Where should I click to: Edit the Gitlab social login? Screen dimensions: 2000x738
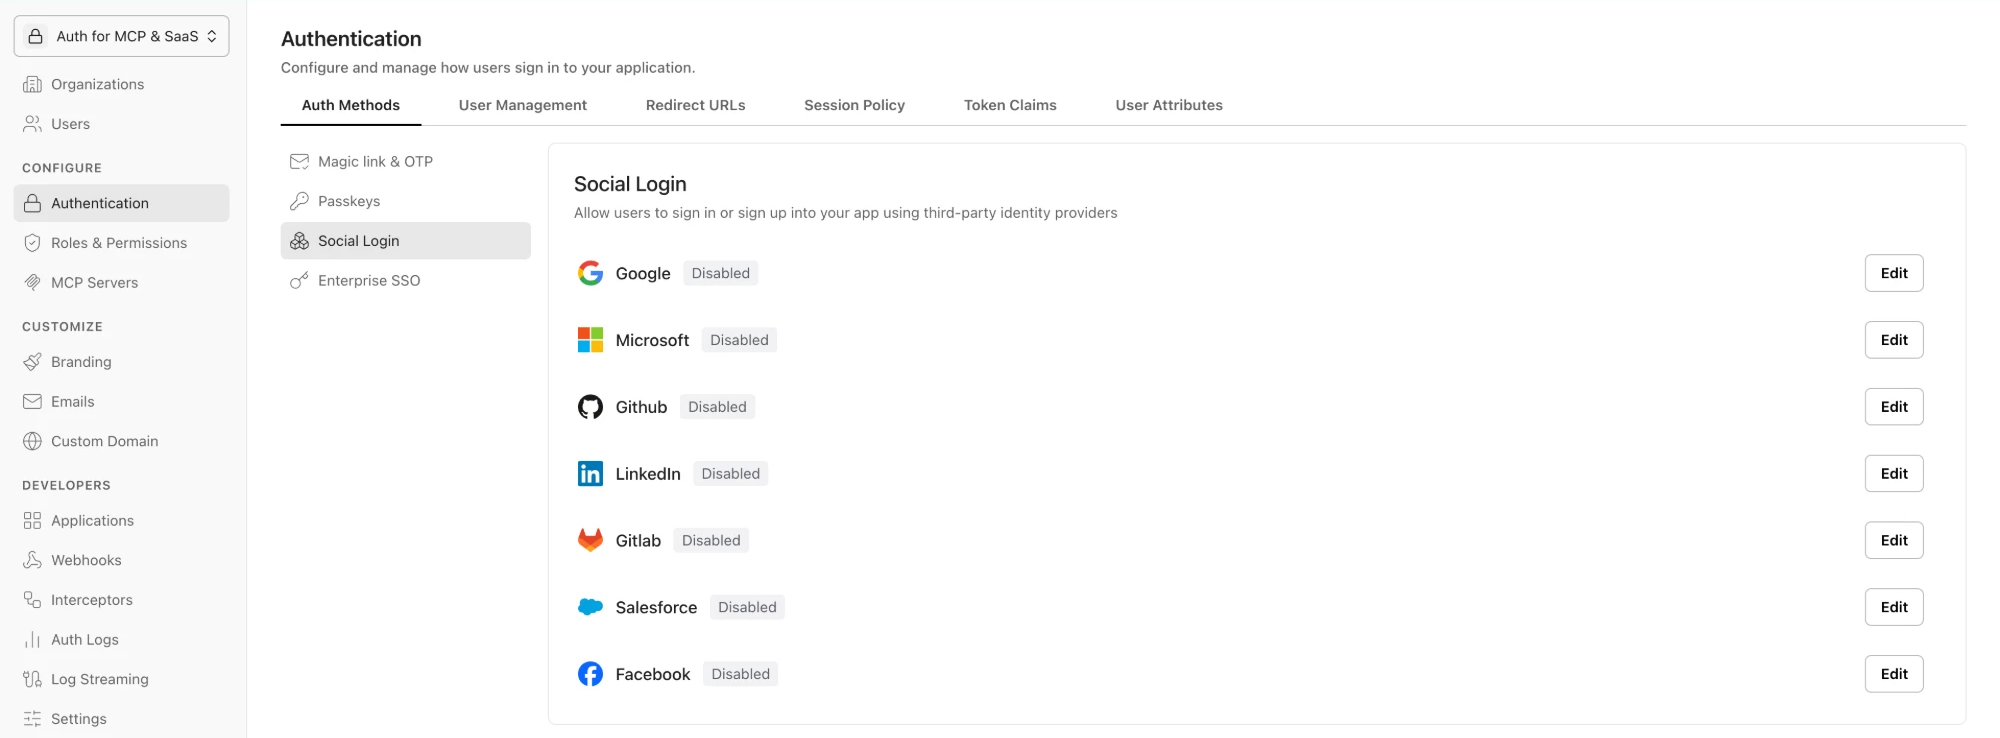pos(1894,540)
